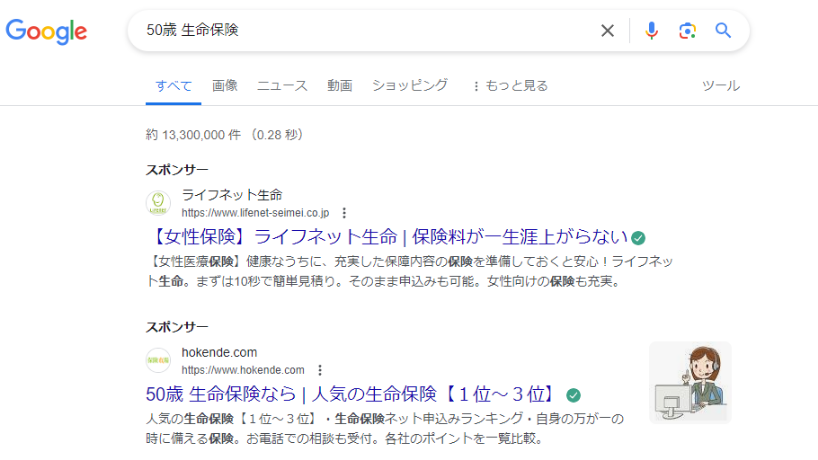Screen dimensions: 818x460
Task: Click Lifenet favicon logo
Action: coord(158,203)
